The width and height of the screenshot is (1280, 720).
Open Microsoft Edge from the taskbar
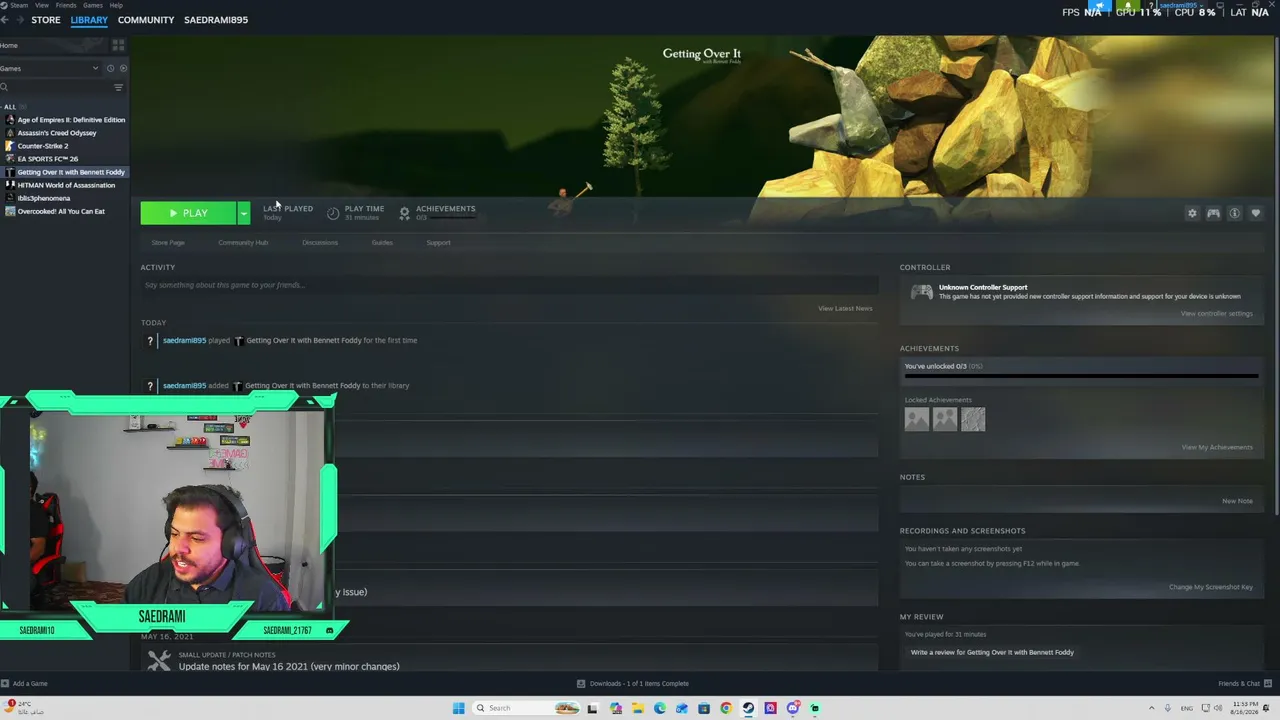coord(660,708)
